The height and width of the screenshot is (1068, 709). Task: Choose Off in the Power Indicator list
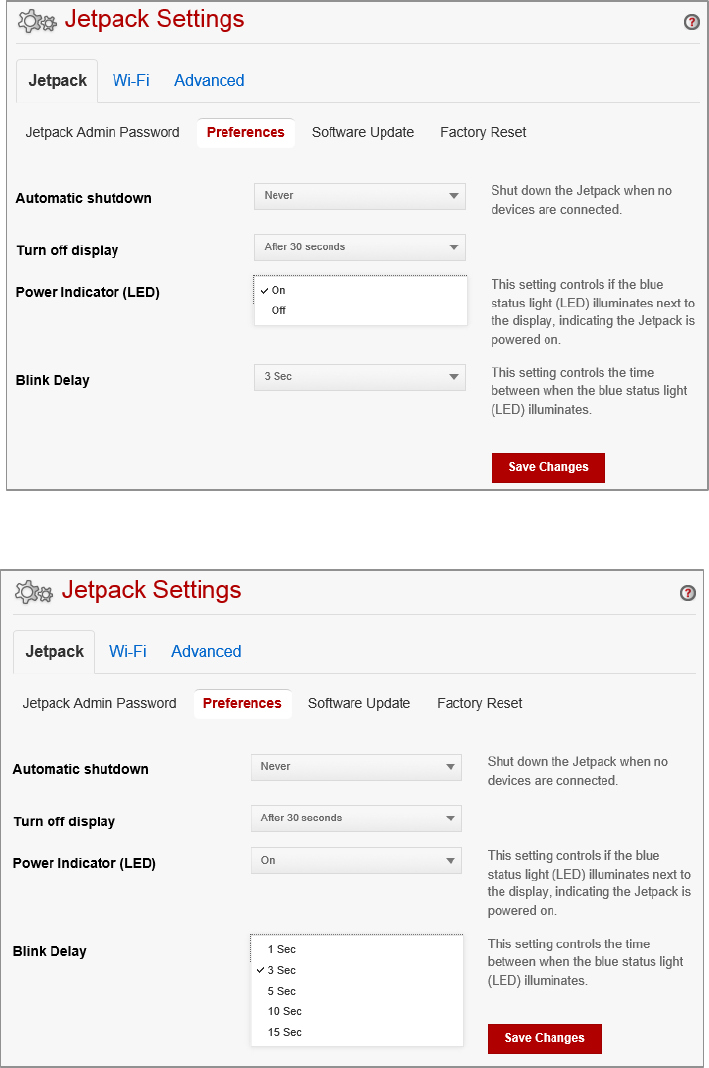pyautogui.click(x=360, y=311)
